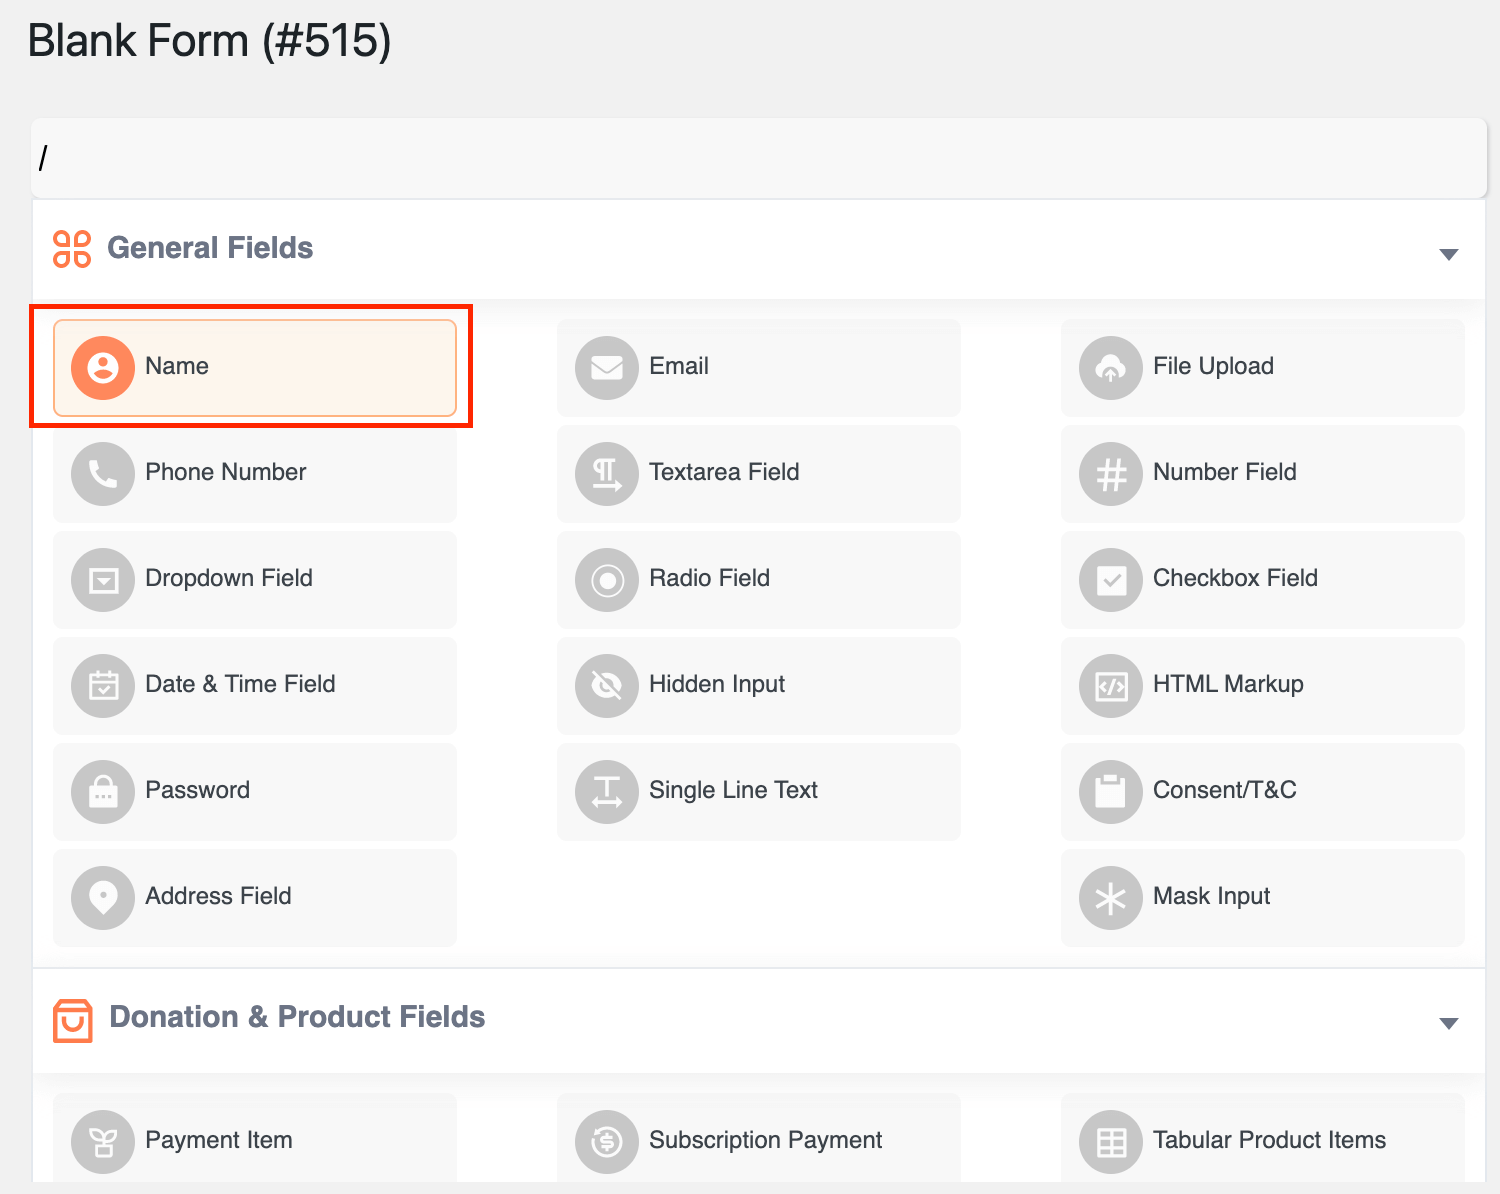This screenshot has height=1194, width=1500.
Task: Select the Consent/T&C field
Action: (x=1262, y=792)
